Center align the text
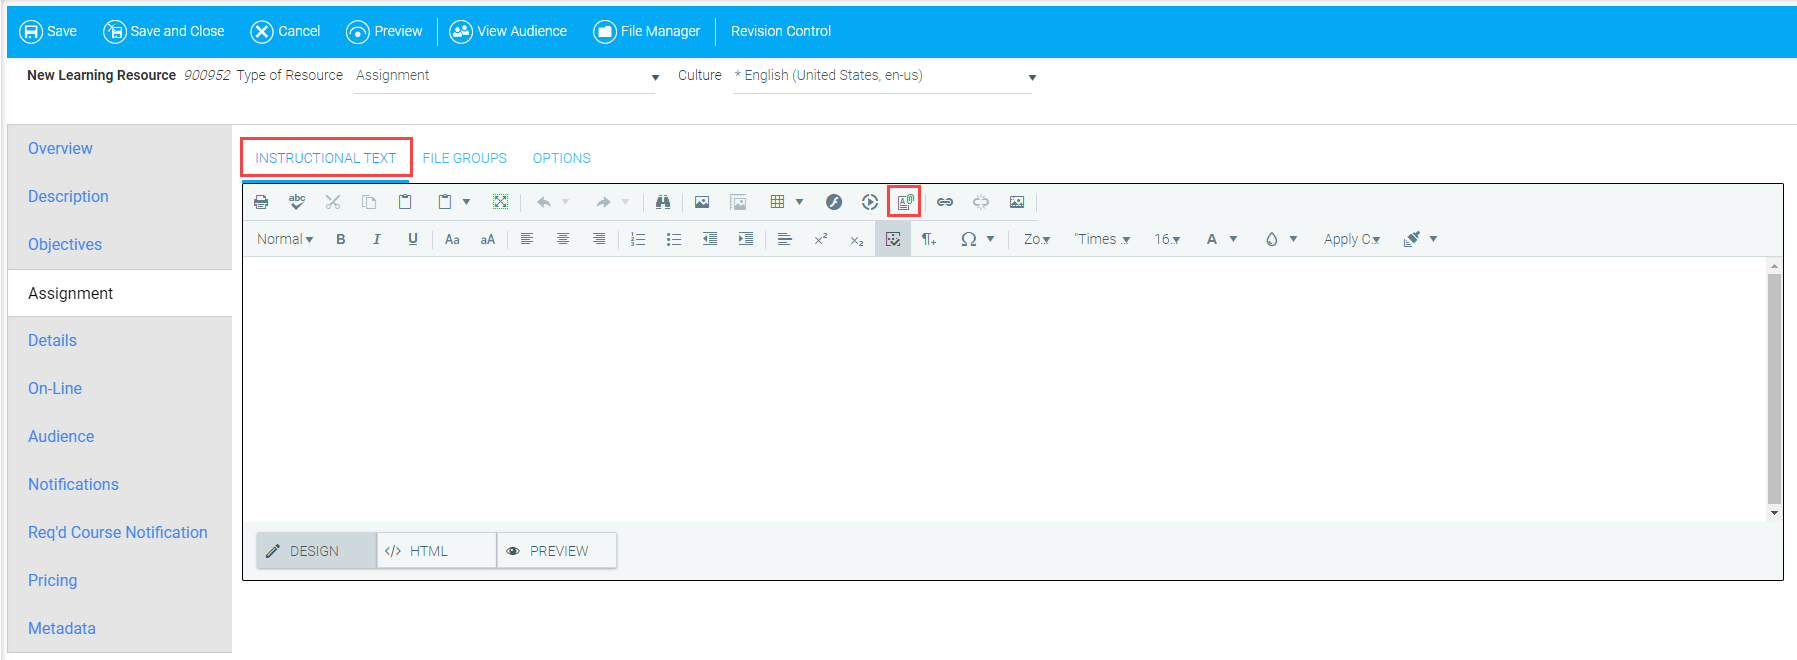1797x660 pixels. pyautogui.click(x=563, y=239)
